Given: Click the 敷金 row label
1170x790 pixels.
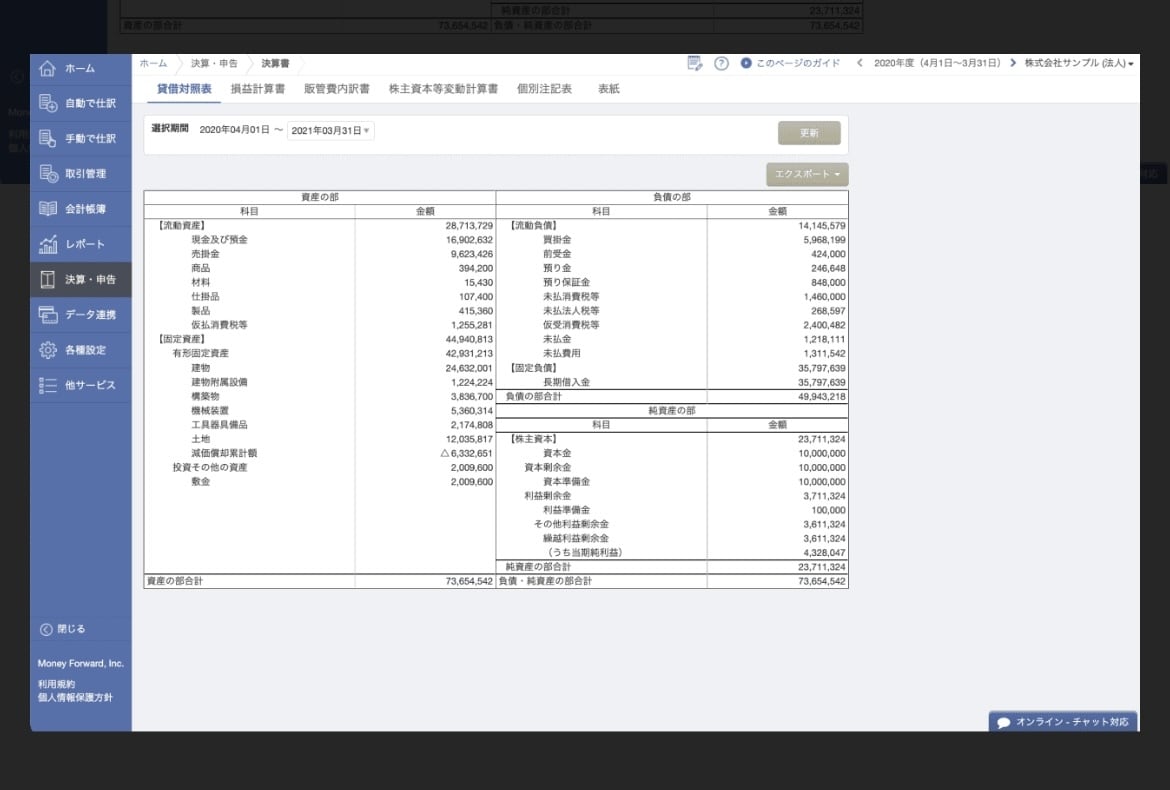Looking at the screenshot, I should (201, 482).
